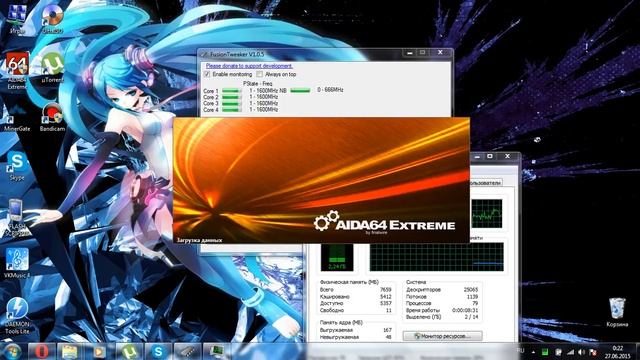Click the 'Please donate to support development' link

249,66
